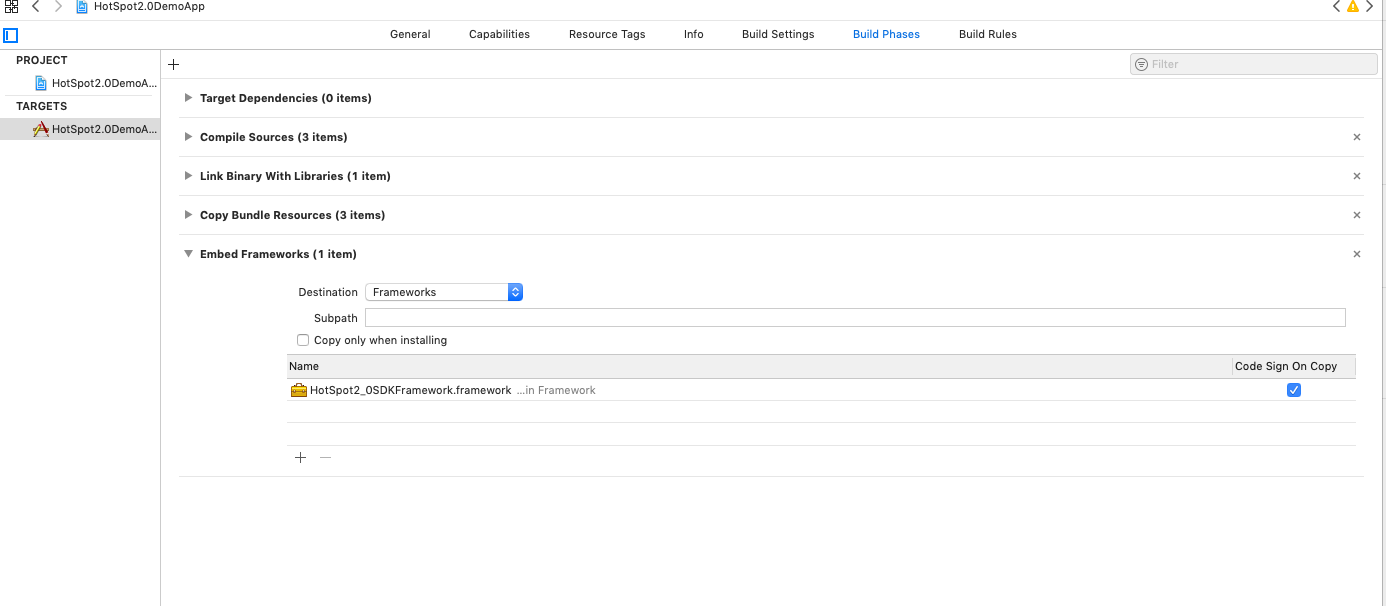
Task: Delete the Copy Bundle Resources phase
Action: coord(1357,215)
